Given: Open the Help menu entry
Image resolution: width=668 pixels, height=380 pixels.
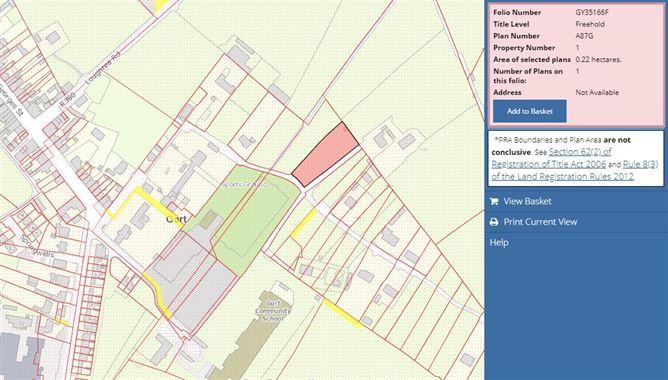Looking at the screenshot, I should click(x=499, y=242).
